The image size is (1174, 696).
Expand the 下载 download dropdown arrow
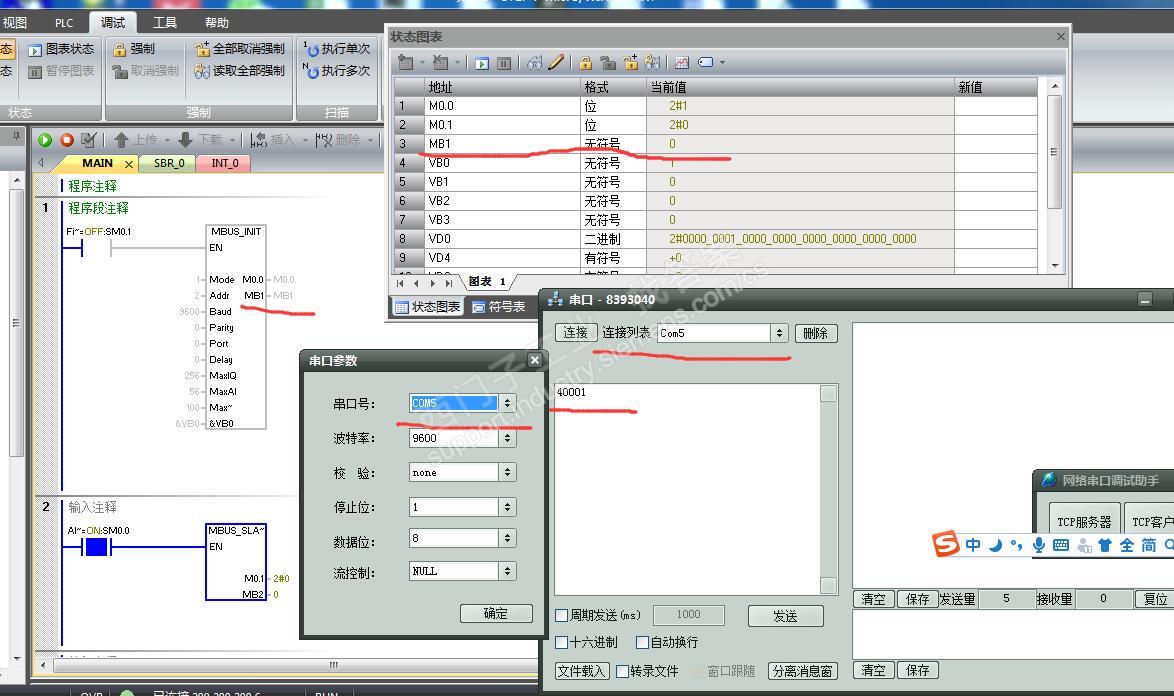(232, 140)
